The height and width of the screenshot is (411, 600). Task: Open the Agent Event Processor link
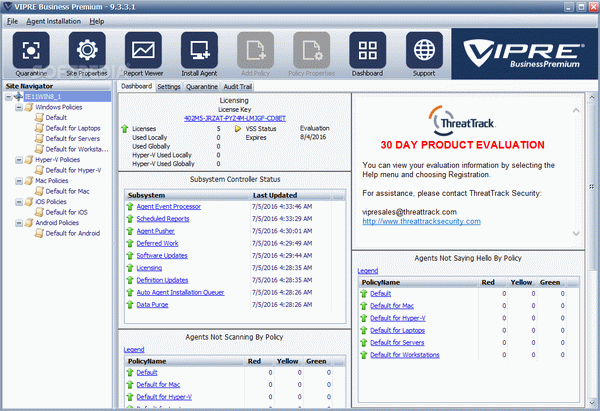[x=169, y=207]
